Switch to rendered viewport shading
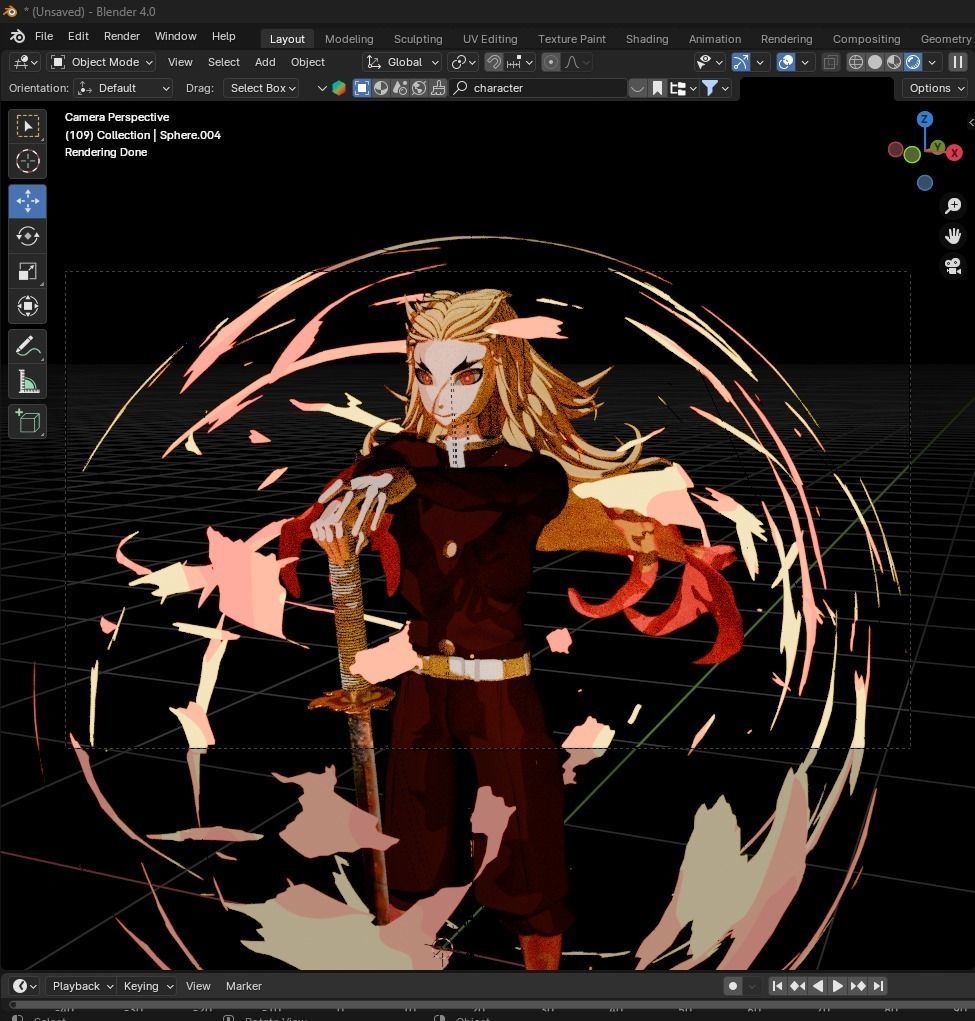This screenshot has height=1021, width=975. (x=913, y=63)
